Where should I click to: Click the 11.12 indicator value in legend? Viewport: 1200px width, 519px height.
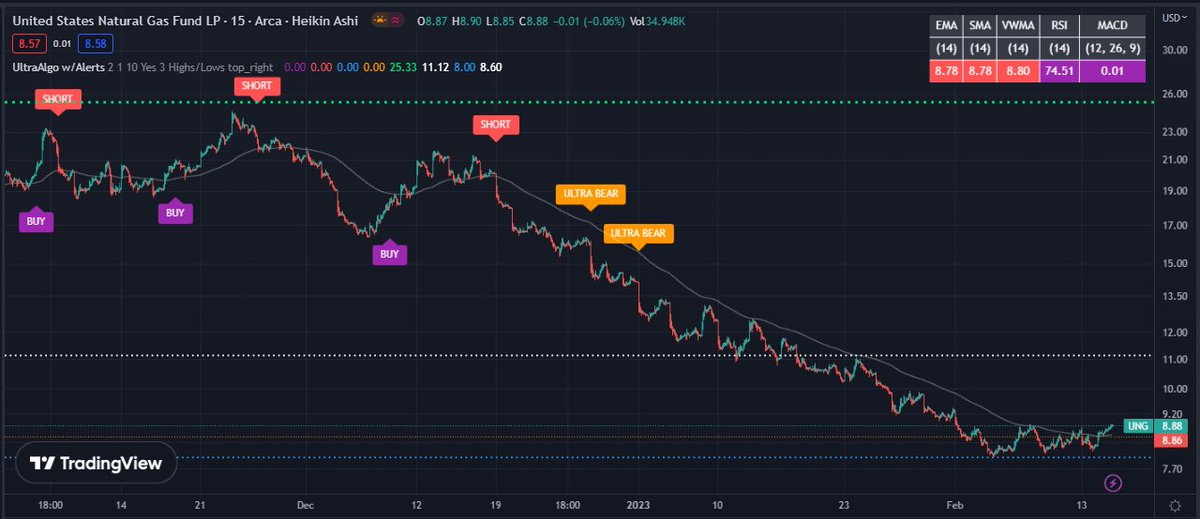point(435,67)
